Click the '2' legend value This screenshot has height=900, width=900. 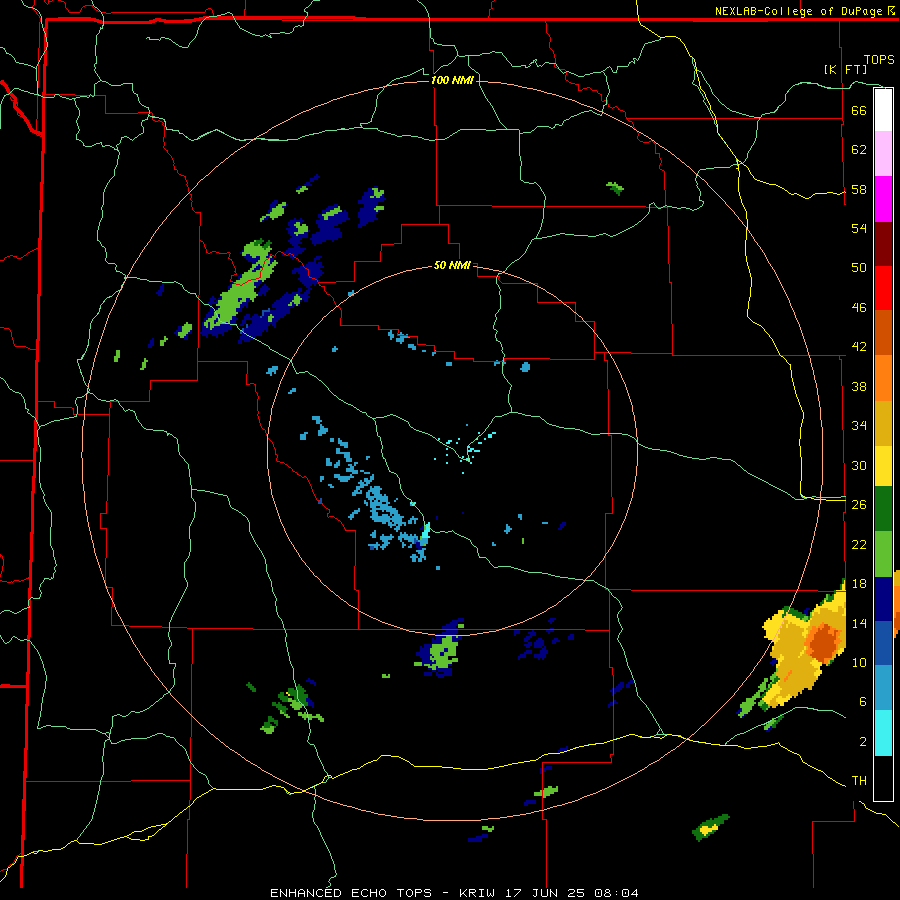coord(863,742)
